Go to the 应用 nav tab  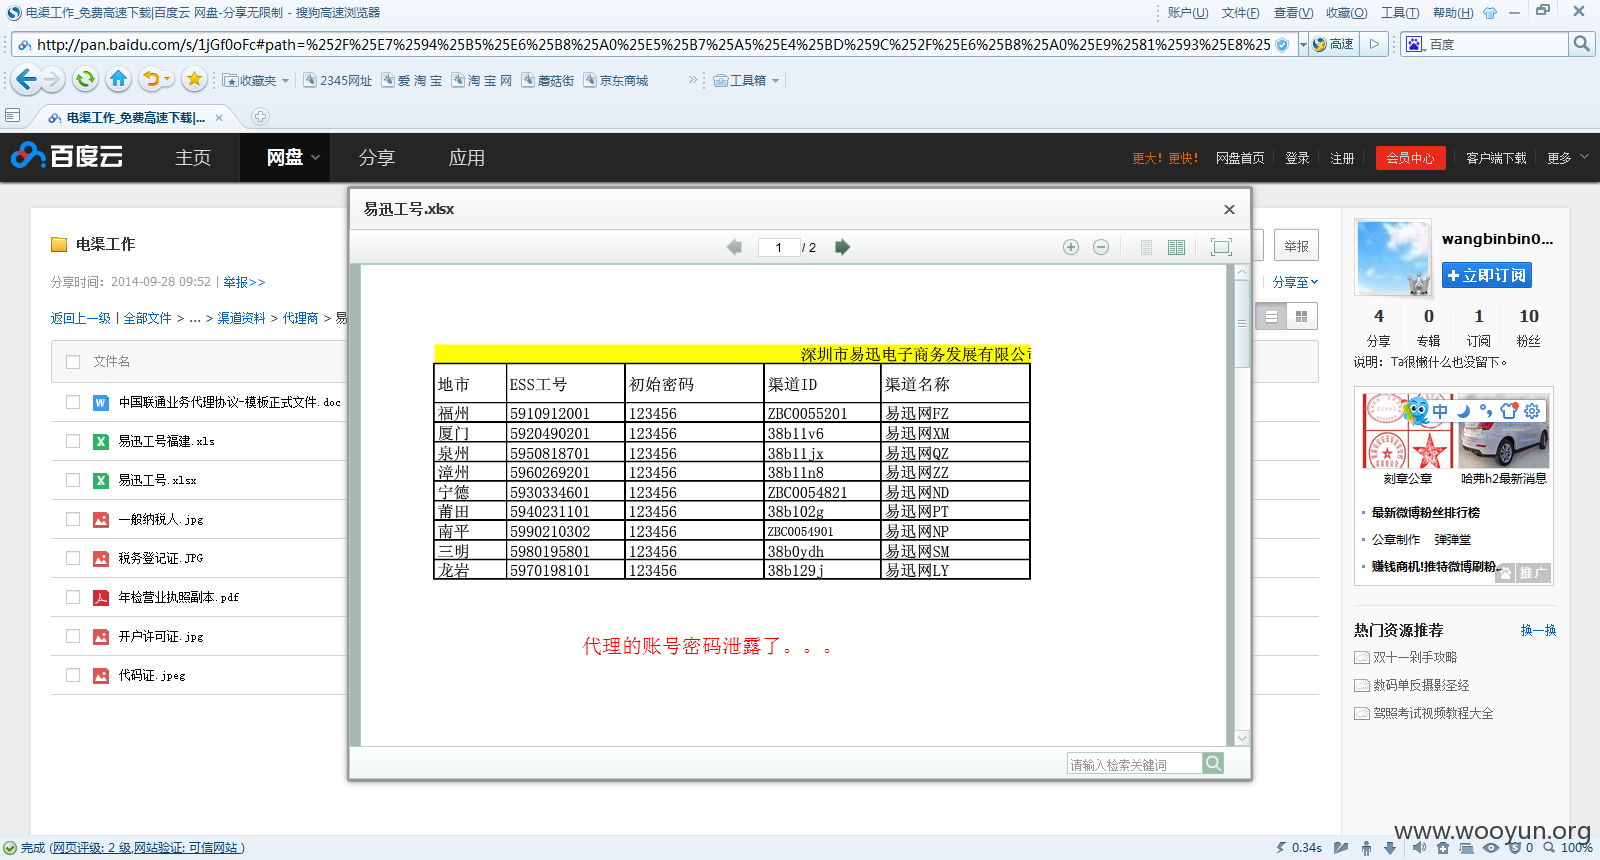click(x=467, y=157)
